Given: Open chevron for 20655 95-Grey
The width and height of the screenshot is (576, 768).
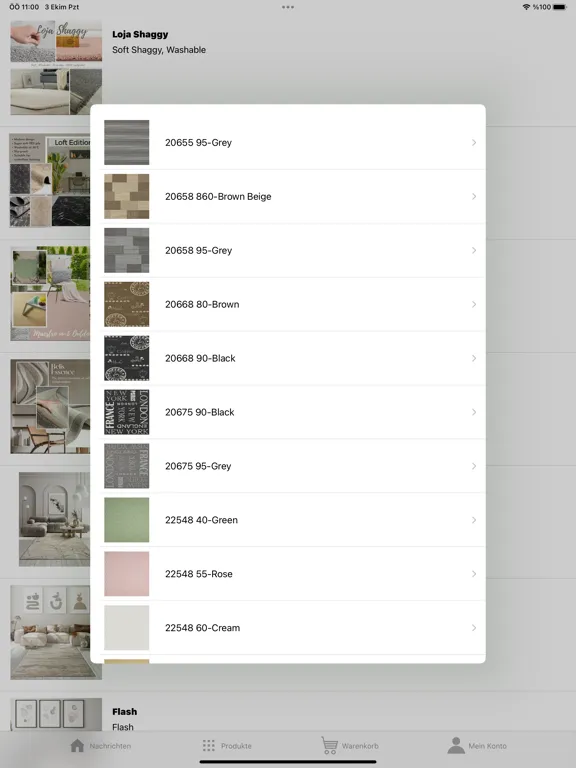Looking at the screenshot, I should (474, 143).
